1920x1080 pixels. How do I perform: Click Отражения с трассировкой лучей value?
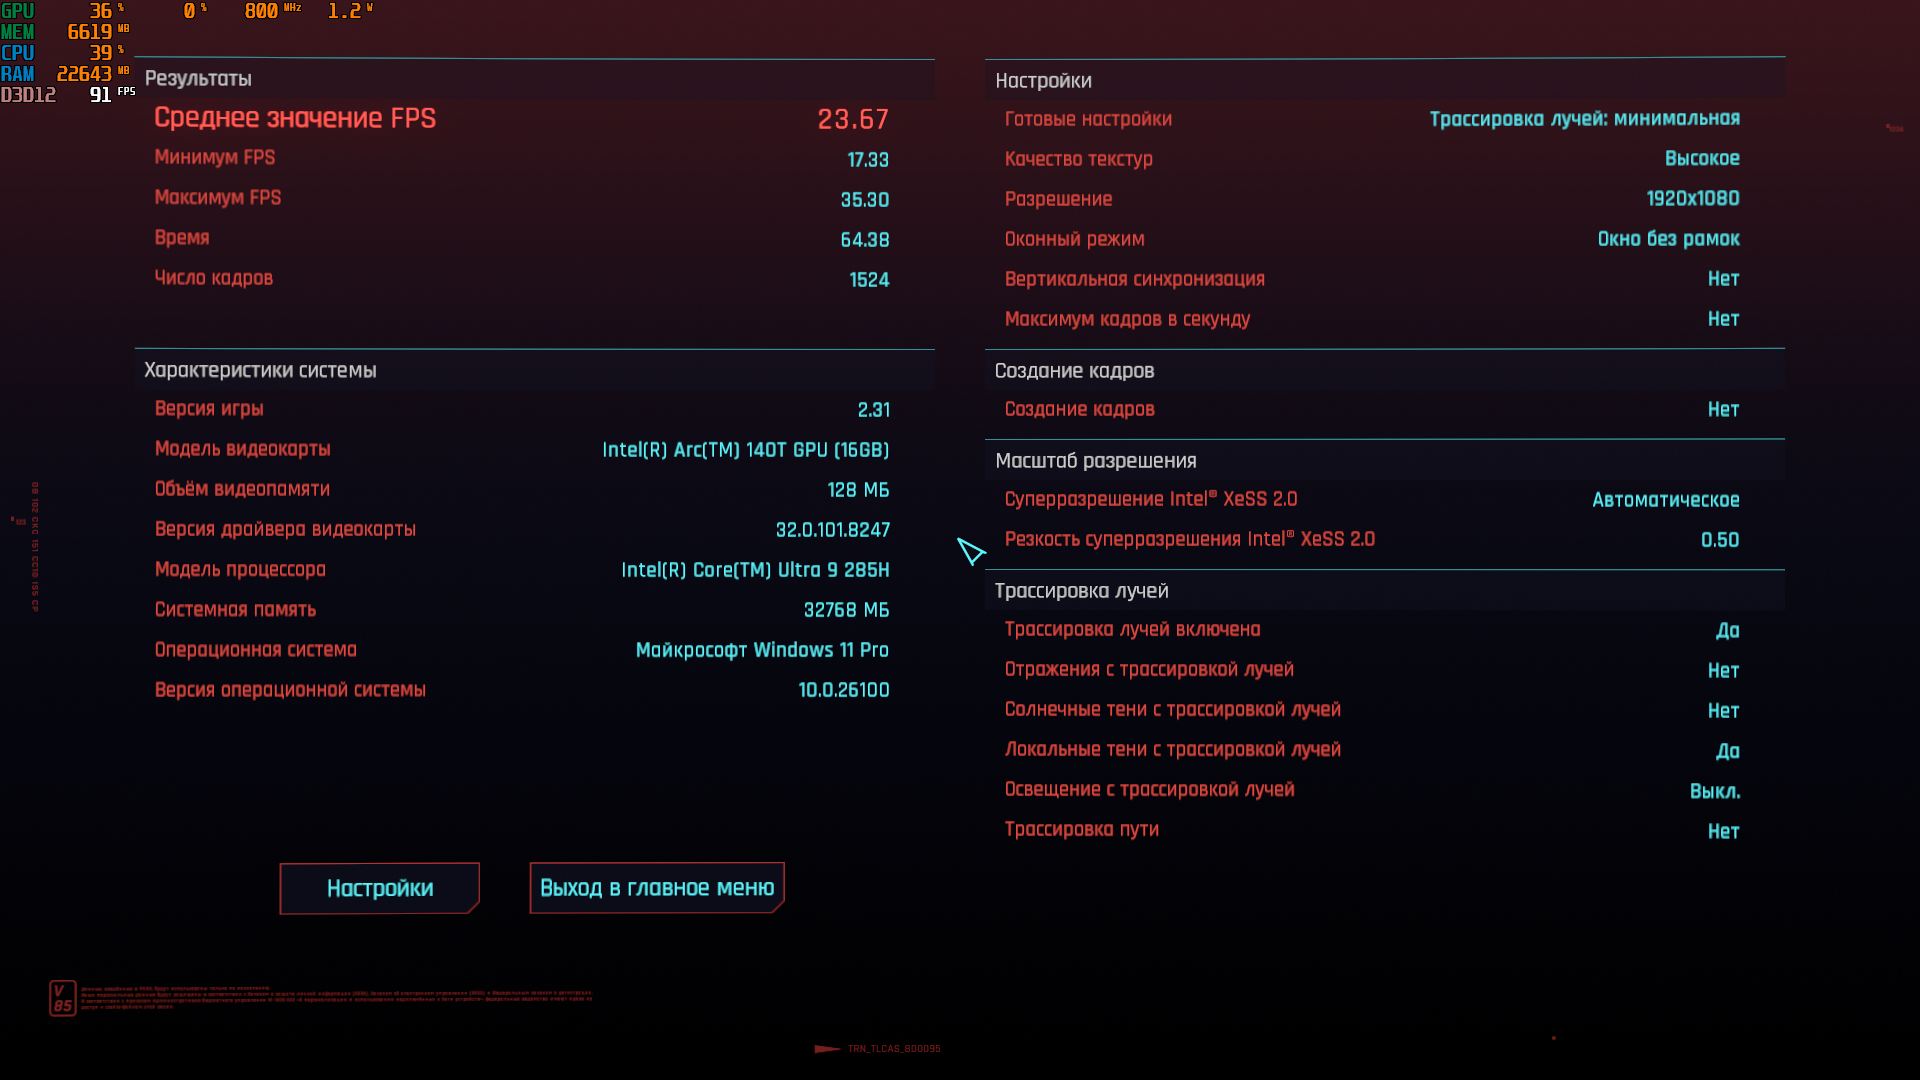tap(1723, 671)
